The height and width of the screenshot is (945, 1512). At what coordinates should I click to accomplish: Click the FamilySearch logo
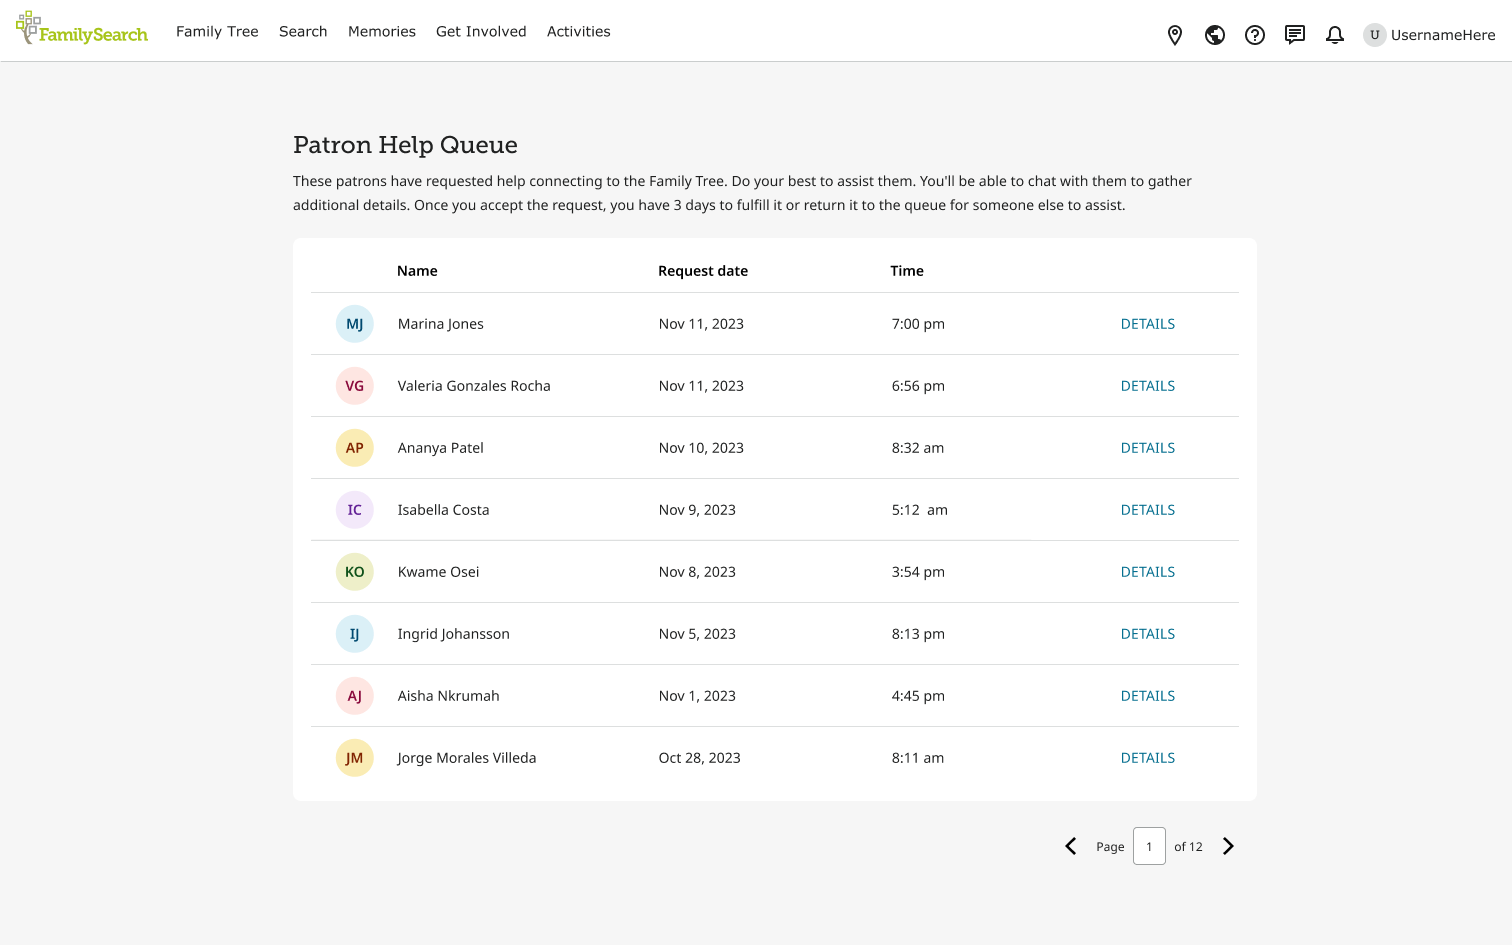(x=82, y=30)
